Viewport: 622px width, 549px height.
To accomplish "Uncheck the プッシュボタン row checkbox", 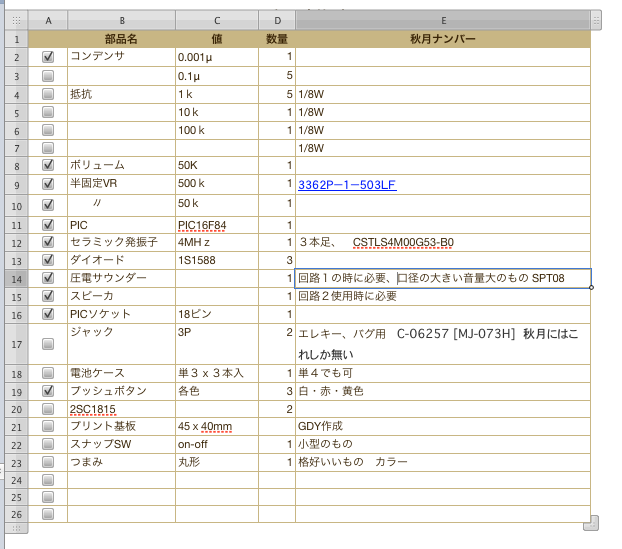I will pos(48,391).
